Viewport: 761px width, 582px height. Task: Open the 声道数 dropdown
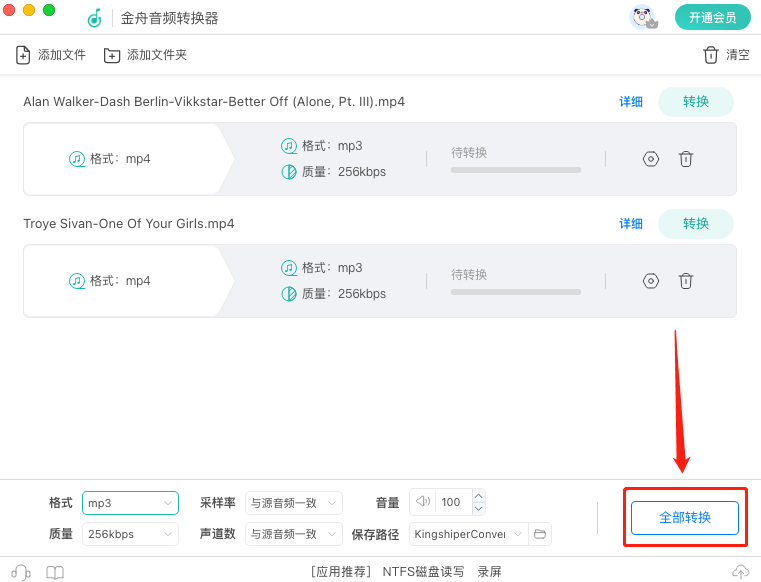[294, 534]
